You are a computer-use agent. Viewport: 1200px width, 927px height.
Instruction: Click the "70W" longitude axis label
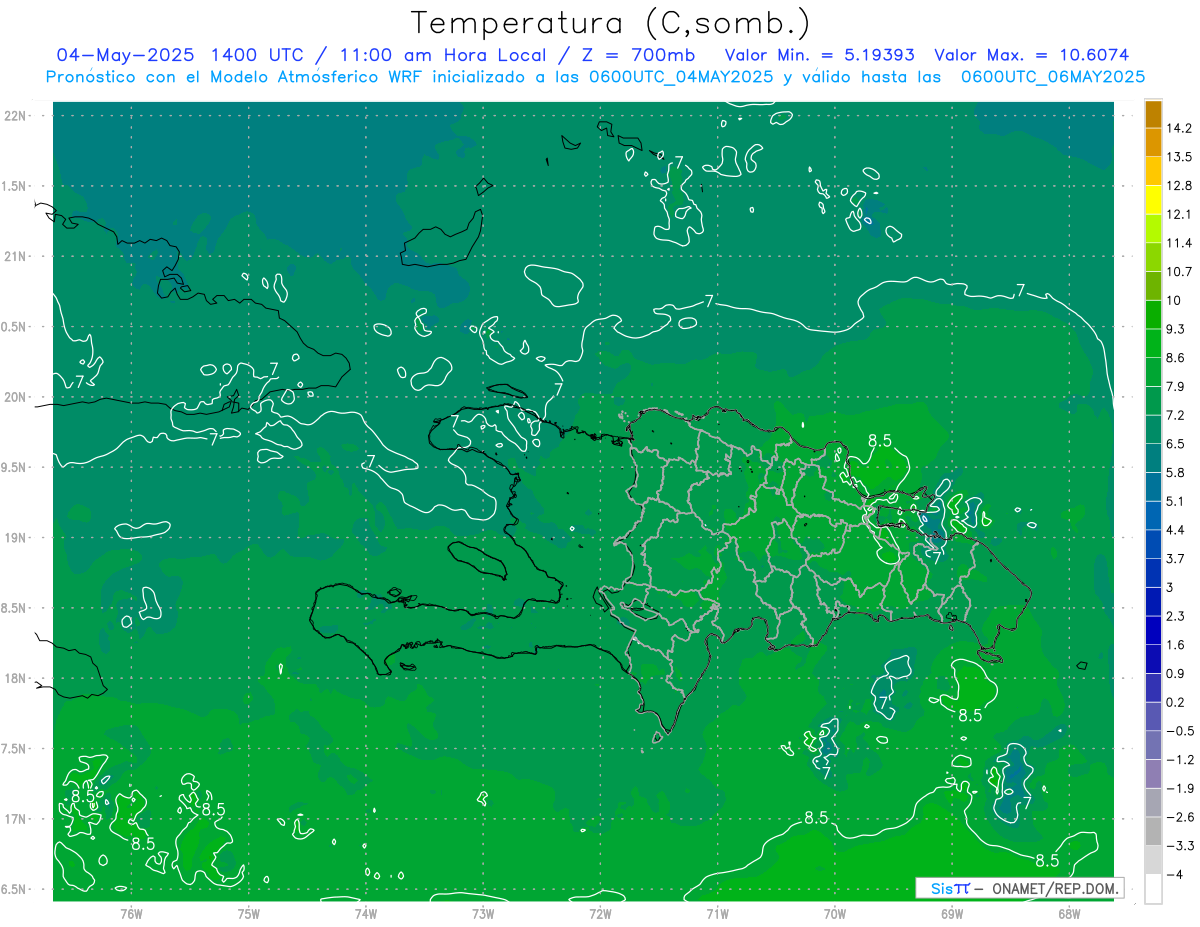coord(834,913)
